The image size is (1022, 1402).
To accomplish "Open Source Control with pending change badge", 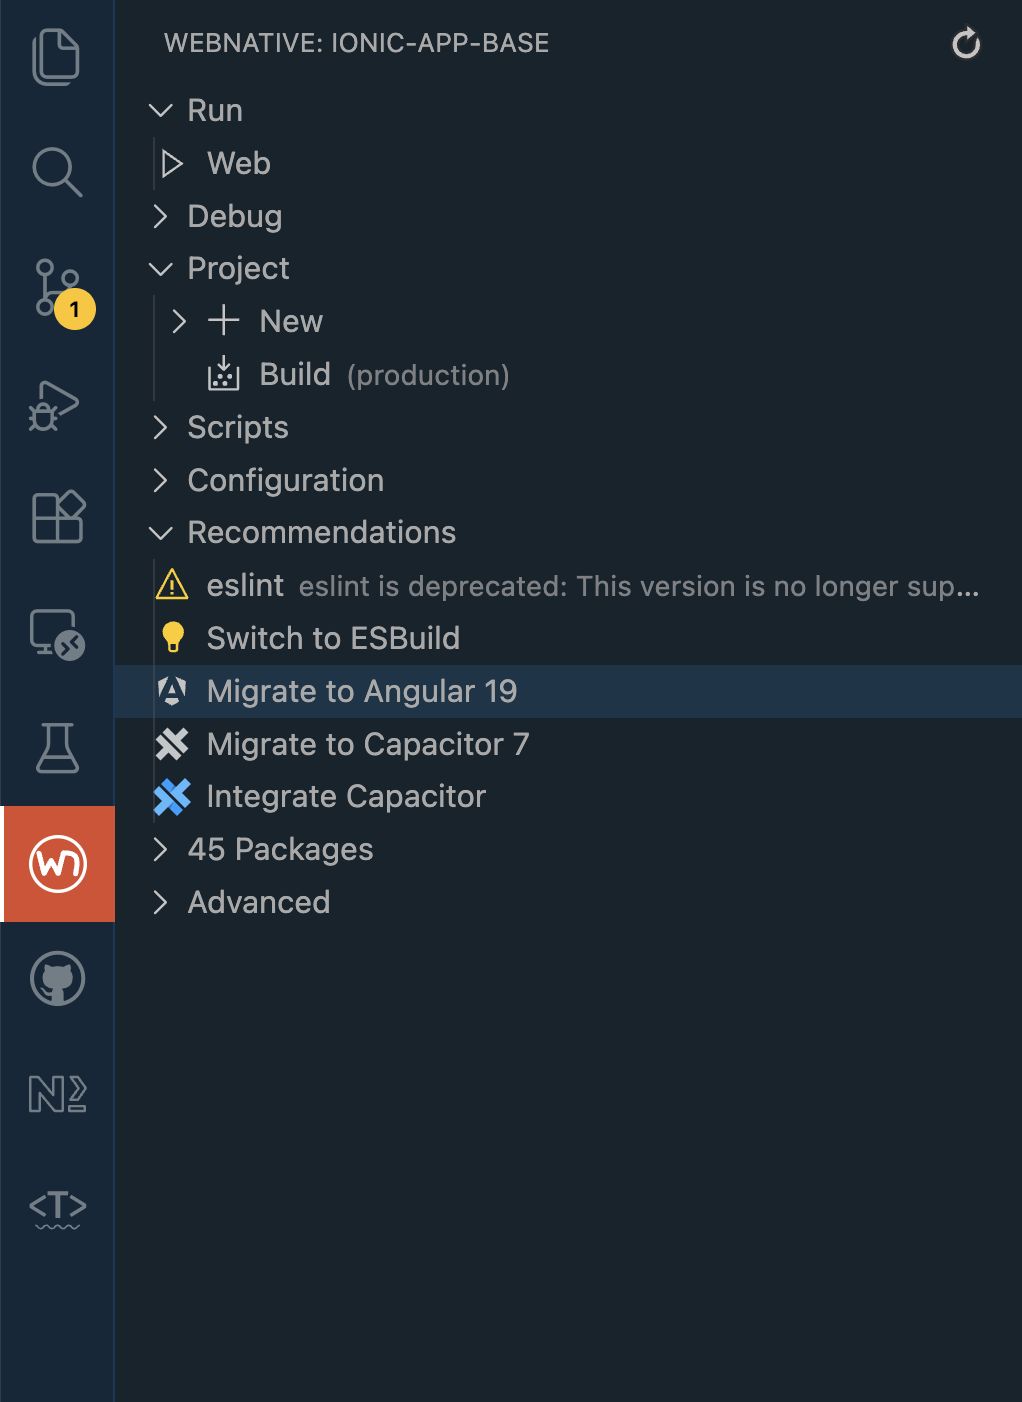I will [57, 287].
